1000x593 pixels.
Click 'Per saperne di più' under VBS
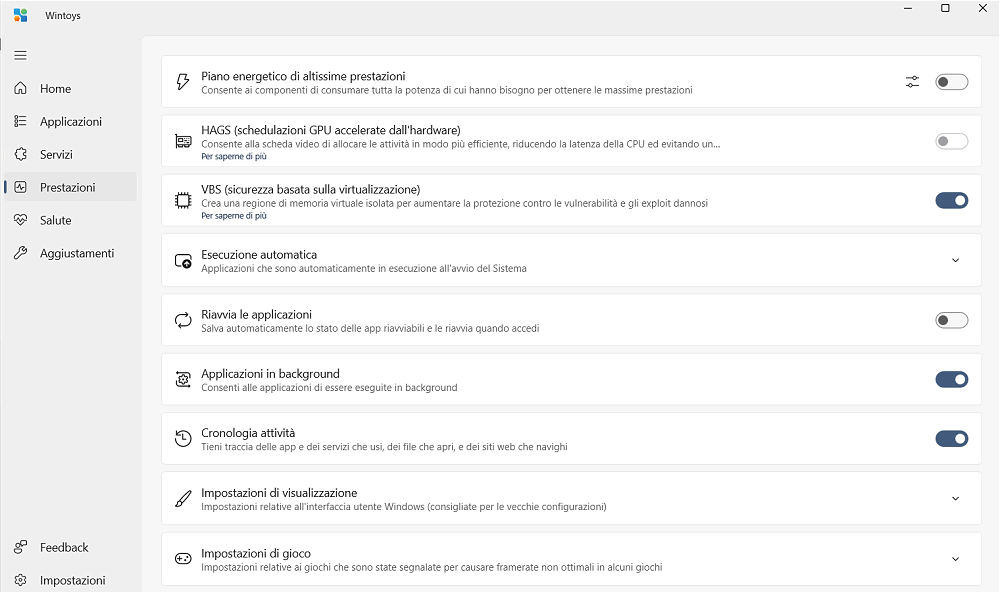click(x=234, y=216)
